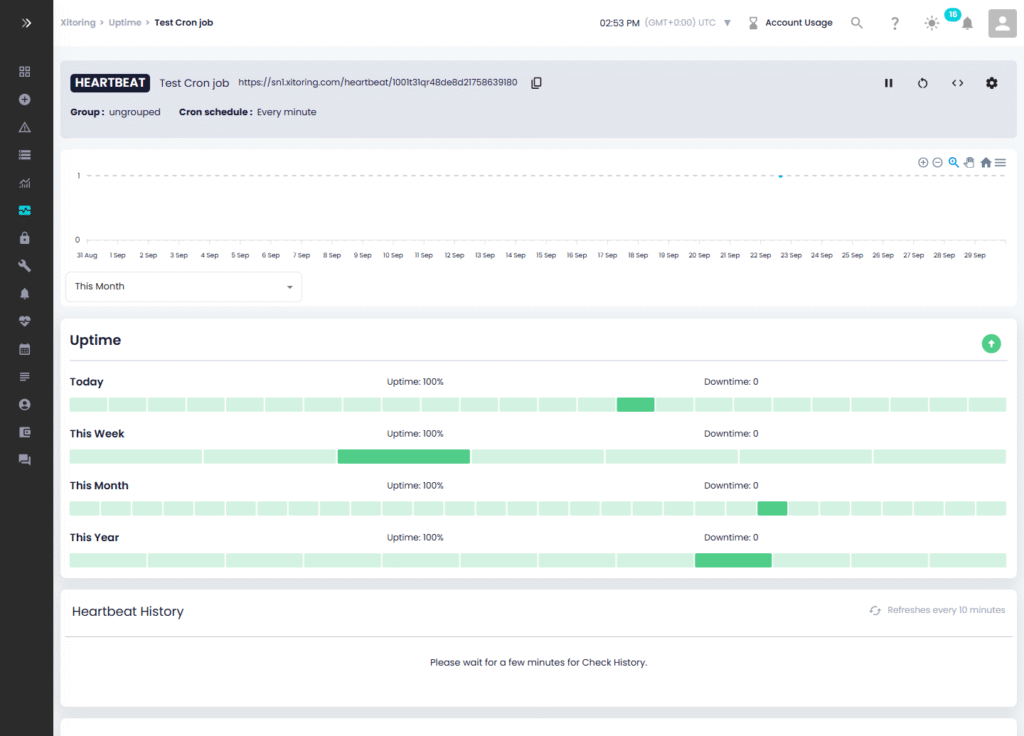Enable chart panning hand tool
Screen dimensions: 1024x736
(969, 163)
